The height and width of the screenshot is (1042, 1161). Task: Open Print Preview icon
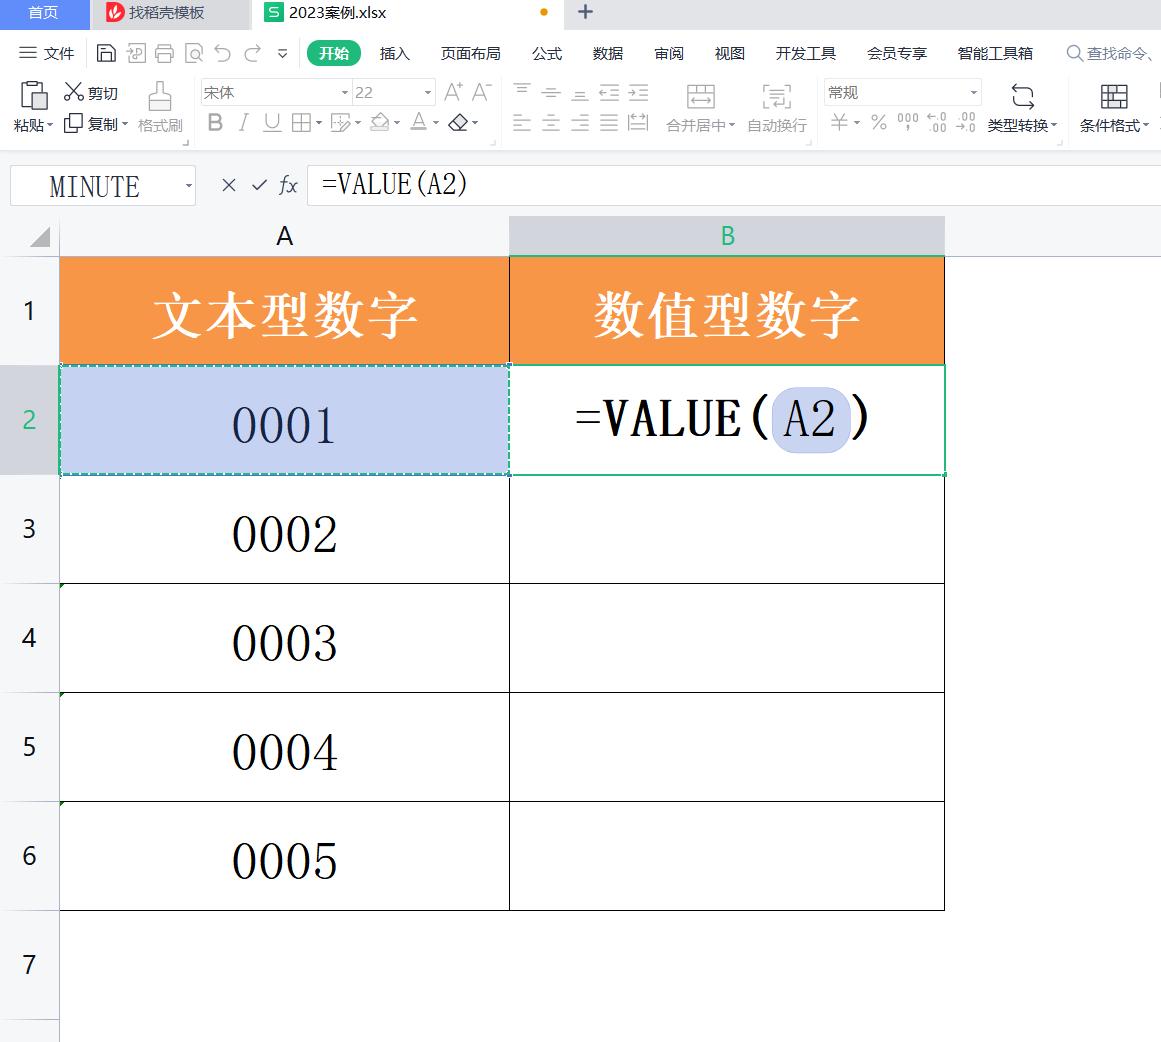pyautogui.click(x=193, y=53)
